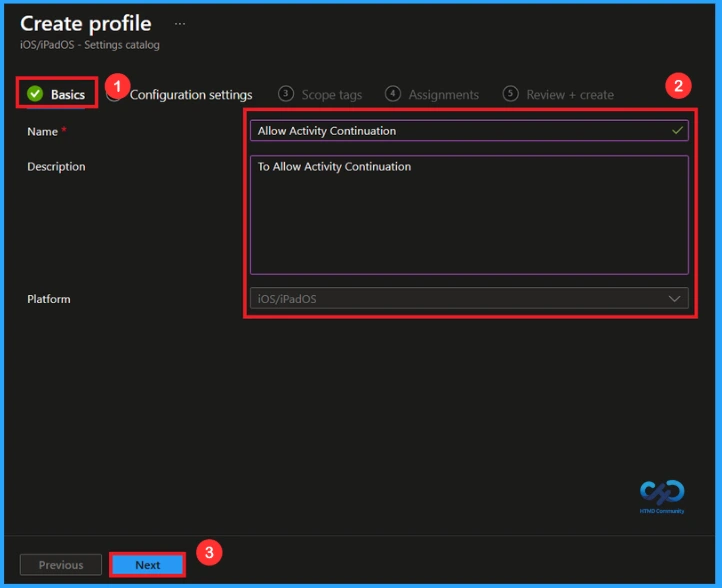Click the Review + create step number icon
This screenshot has width=722, height=588.
[x=510, y=93]
